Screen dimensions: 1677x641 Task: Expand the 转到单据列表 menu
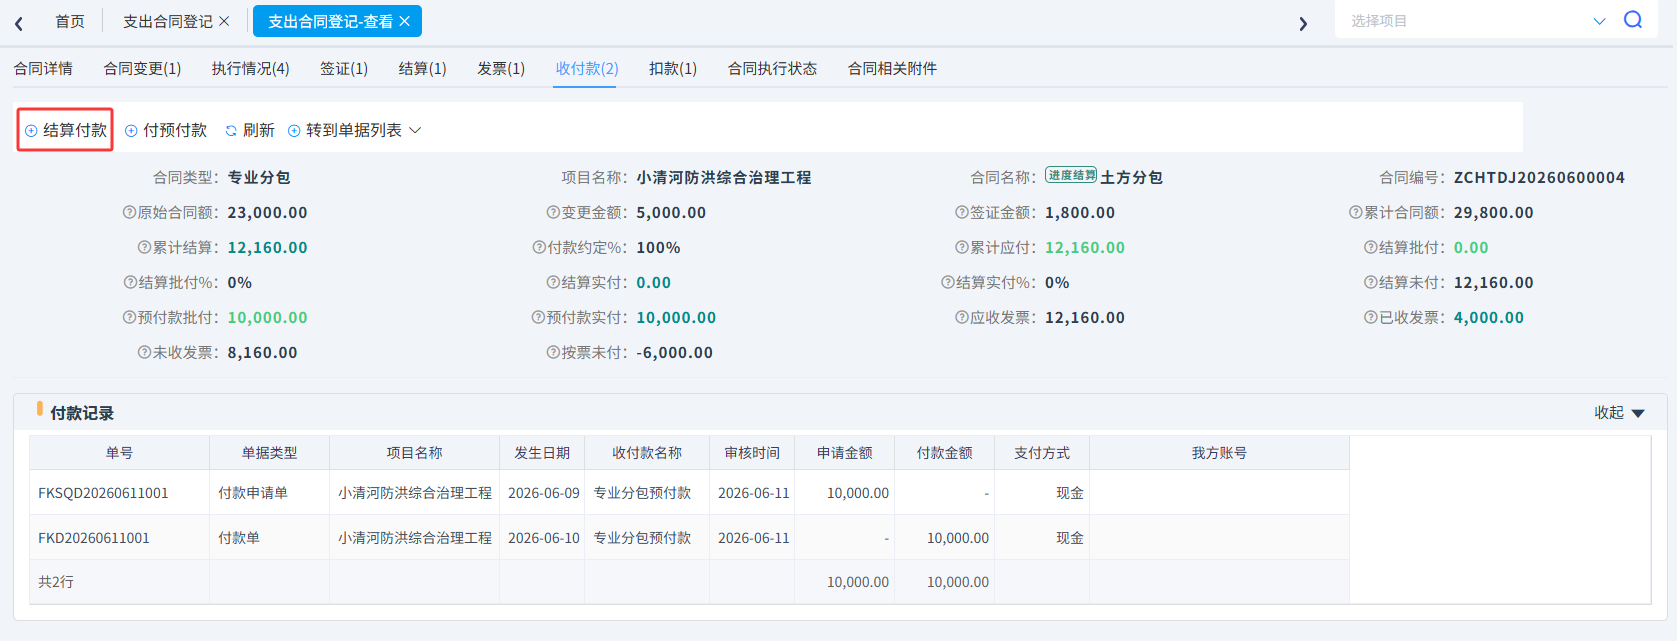coord(355,131)
